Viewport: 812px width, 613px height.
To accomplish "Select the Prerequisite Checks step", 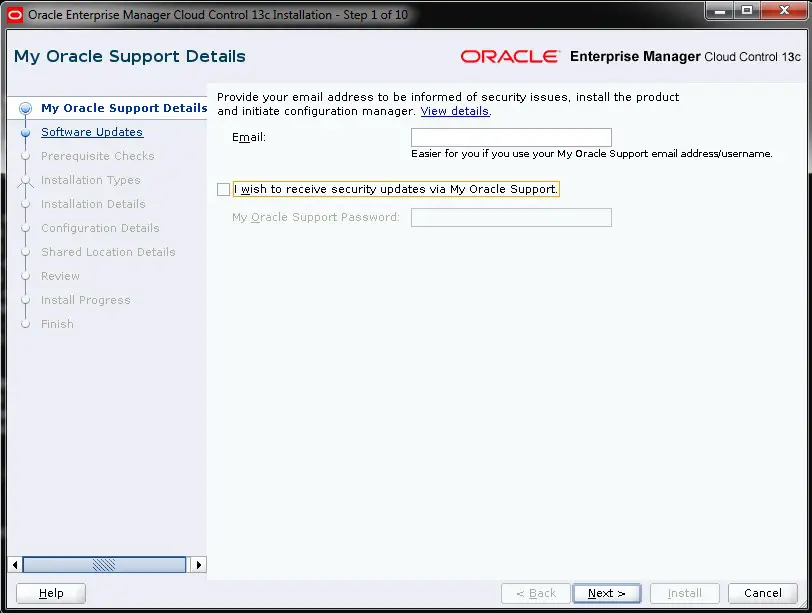I will point(97,156).
